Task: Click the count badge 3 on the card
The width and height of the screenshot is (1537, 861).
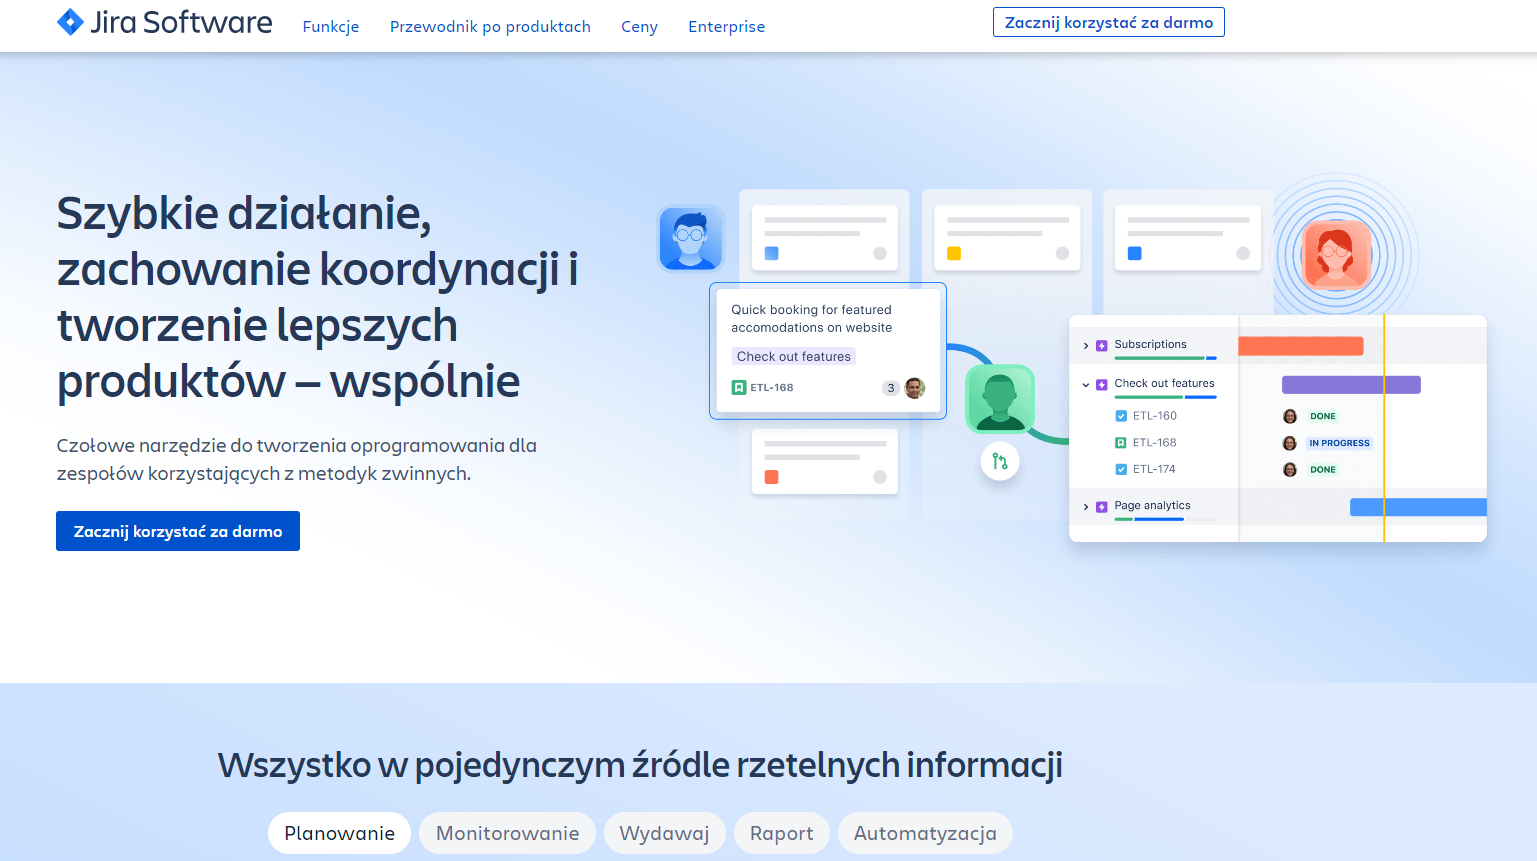Action: coord(891,388)
